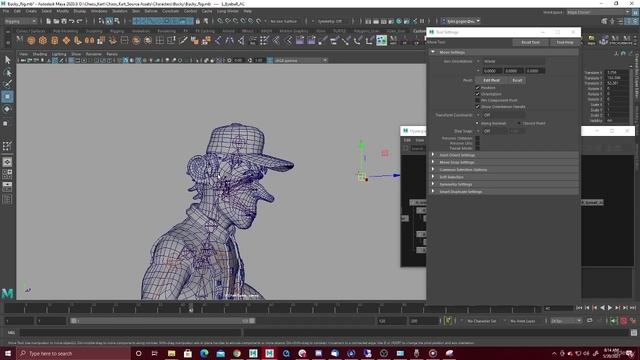Open the viewport Renderer menu
640x360 pixels.
(x=93, y=54)
